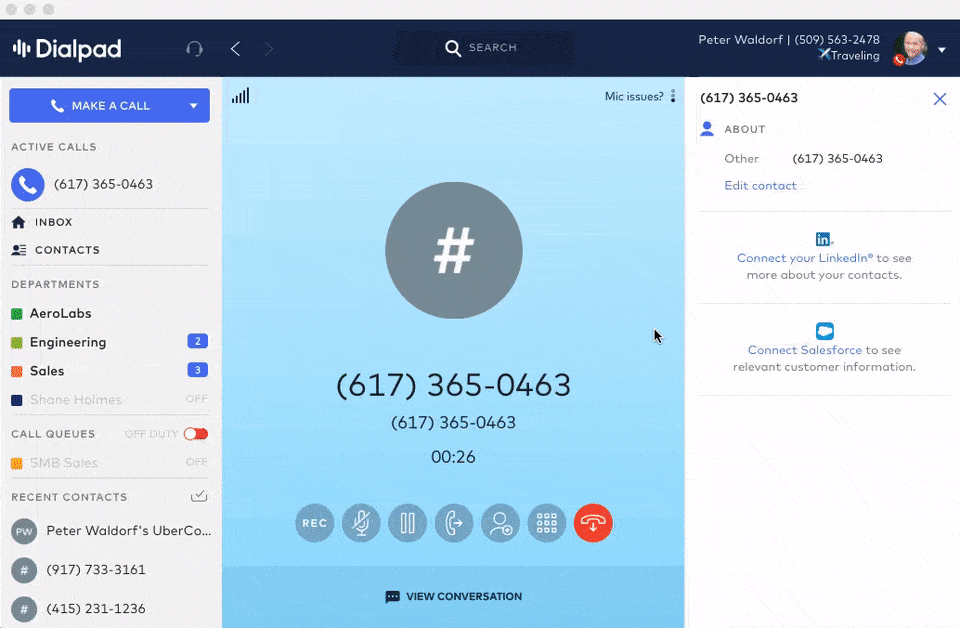Put the call on hold
This screenshot has height=628, width=960.
[x=407, y=523]
